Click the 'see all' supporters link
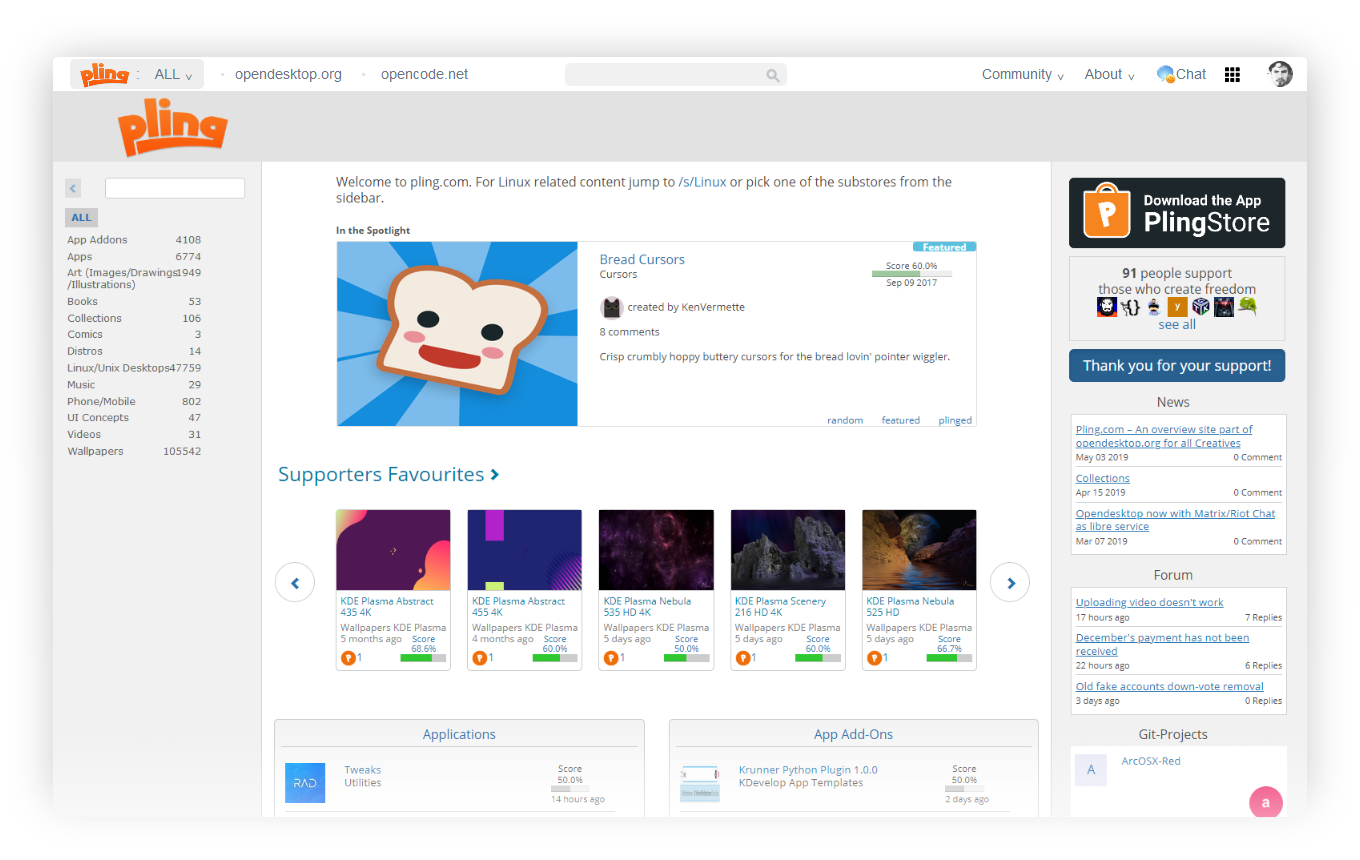Image resolution: width=1360 pixels, height=860 pixels. (x=1177, y=324)
